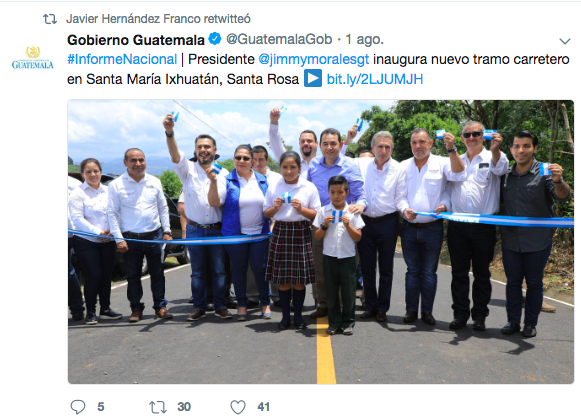Like the tweet with the heart icon
The width and height of the screenshot is (581, 420).
pos(238,407)
